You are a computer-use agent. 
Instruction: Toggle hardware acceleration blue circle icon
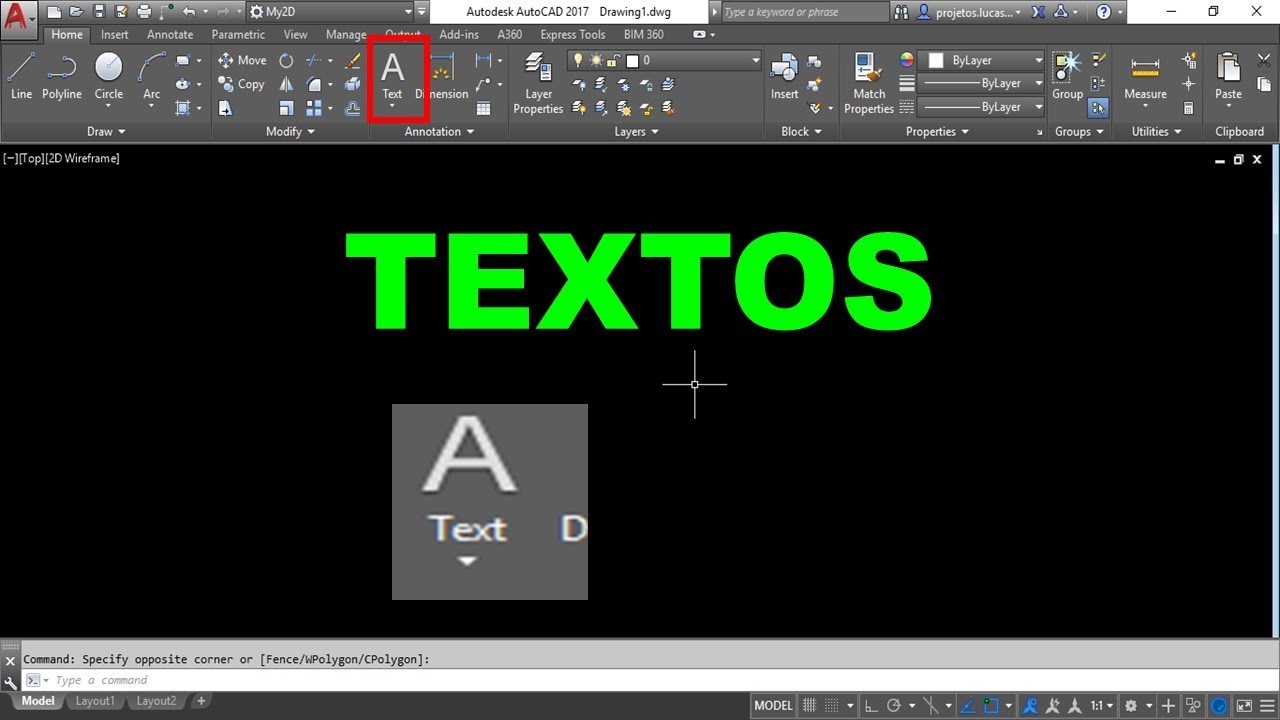coord(1219,705)
